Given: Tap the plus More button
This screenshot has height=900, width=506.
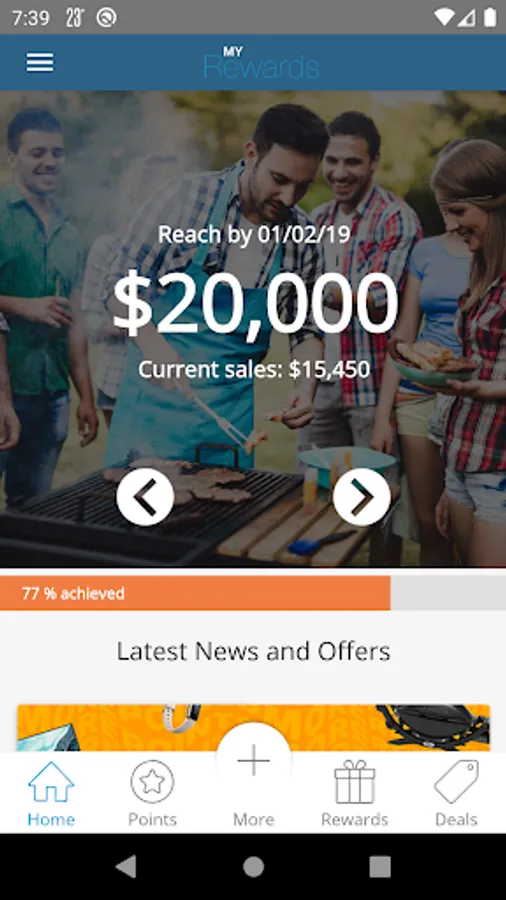Looking at the screenshot, I should [x=254, y=761].
